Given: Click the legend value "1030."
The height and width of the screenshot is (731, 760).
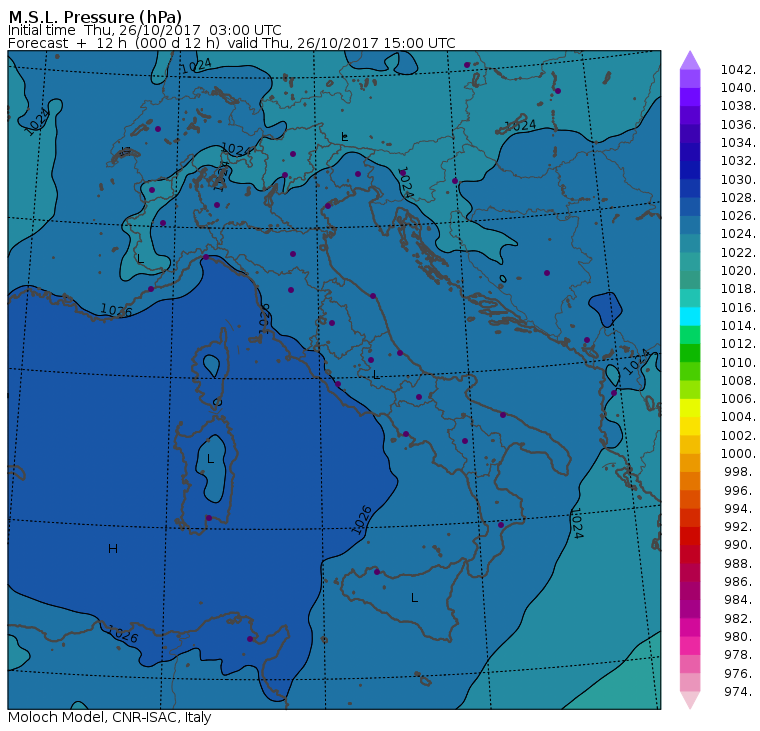Looking at the screenshot, I should (x=738, y=179).
